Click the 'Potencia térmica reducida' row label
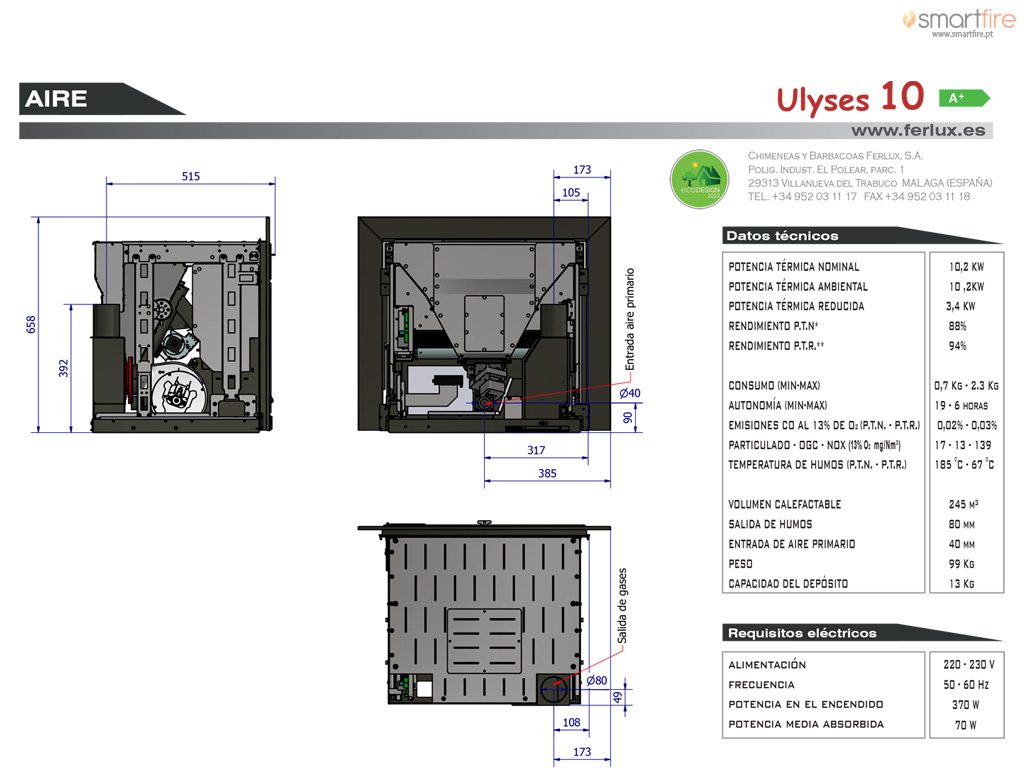The height and width of the screenshot is (768, 1024). 796,306
